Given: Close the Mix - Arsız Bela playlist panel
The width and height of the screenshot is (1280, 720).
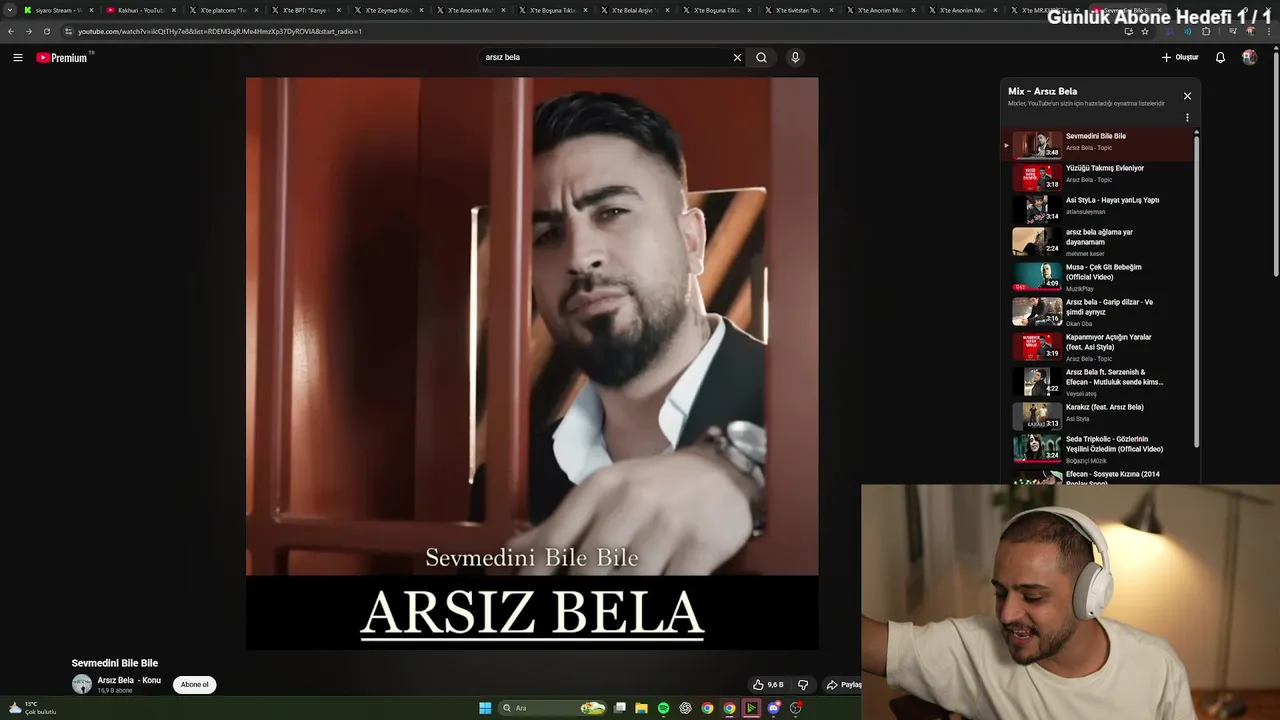Looking at the screenshot, I should (x=1187, y=96).
